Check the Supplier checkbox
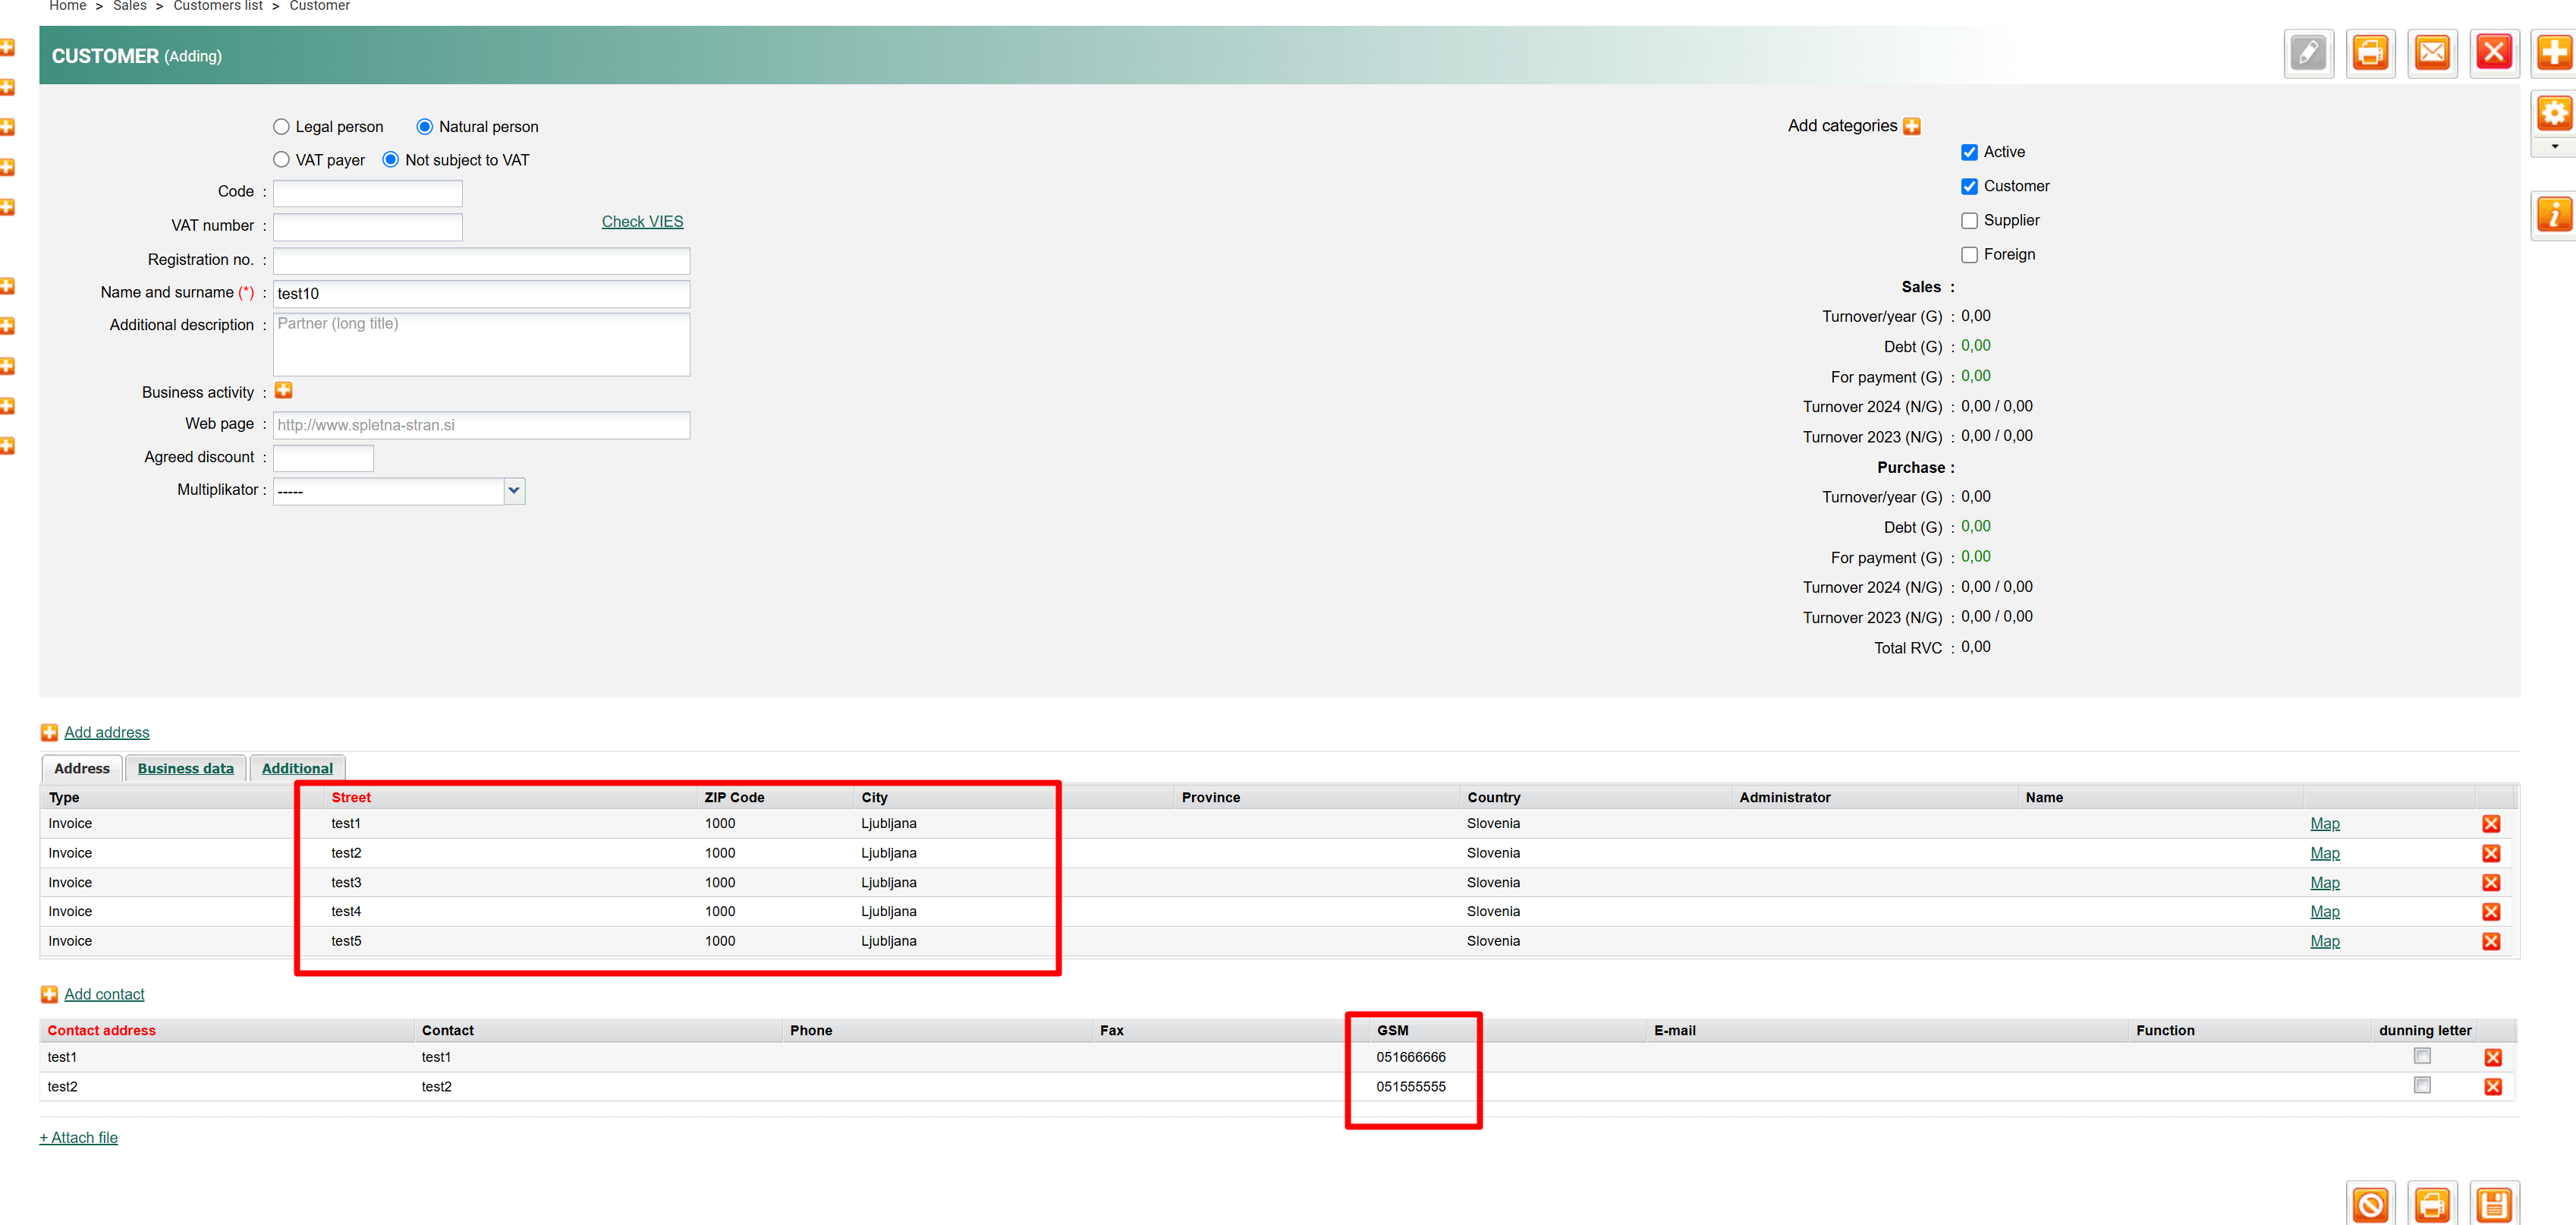This screenshot has width=2576, height=1225. pos(1969,221)
